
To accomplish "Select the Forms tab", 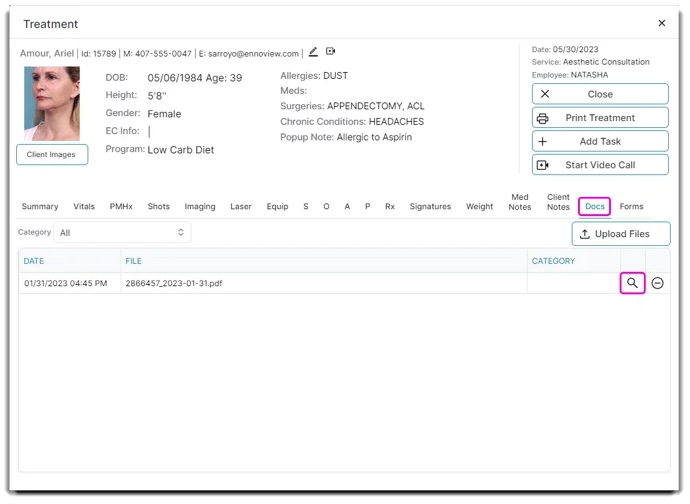I will tap(631, 207).
